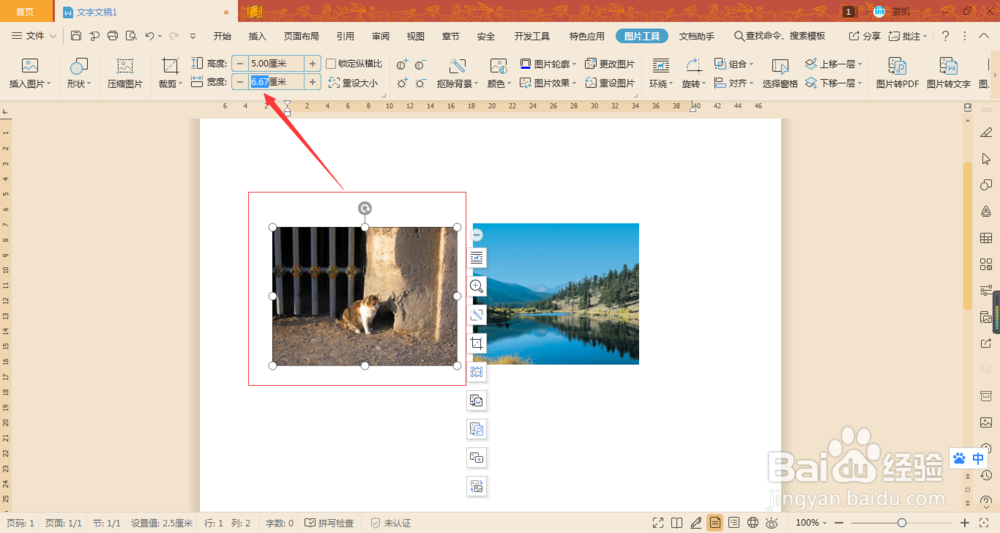This screenshot has width=1000, height=533.
Task: Expand Picture Outline (图片轮廓) dropdown
Action: coord(548,64)
